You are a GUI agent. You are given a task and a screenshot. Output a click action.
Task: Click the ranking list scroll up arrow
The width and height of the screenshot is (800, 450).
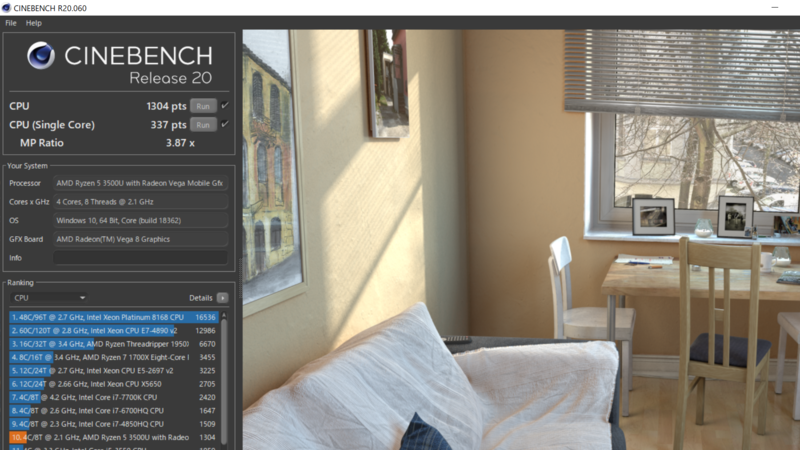click(x=223, y=316)
